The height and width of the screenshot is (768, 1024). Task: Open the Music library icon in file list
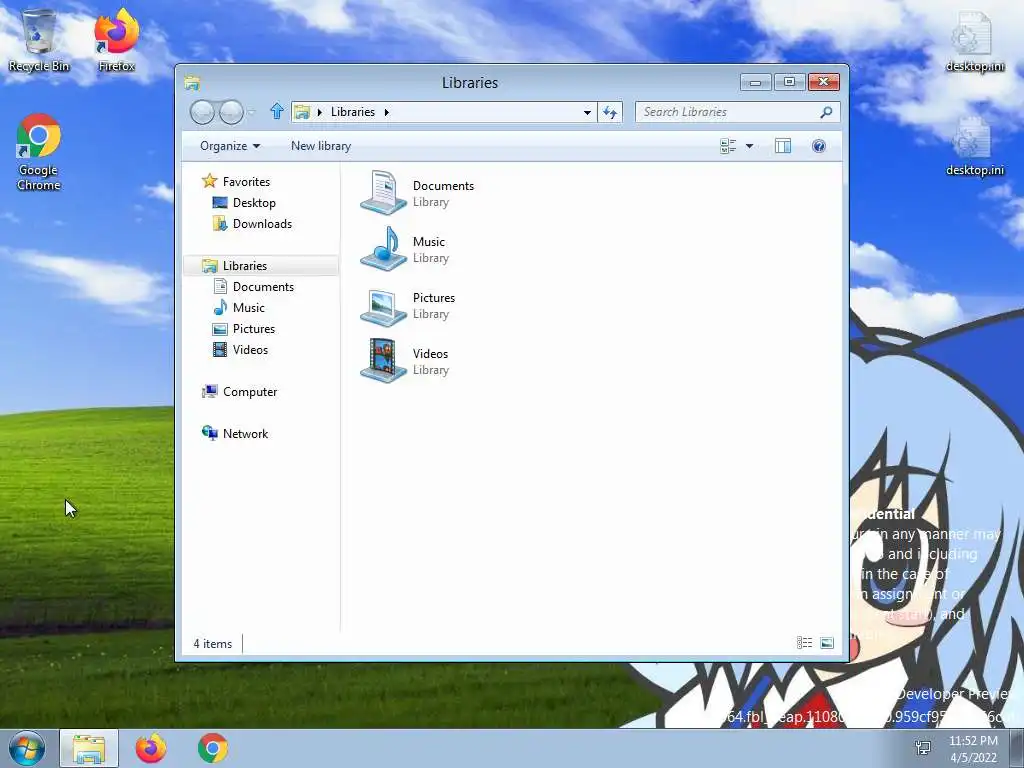point(383,249)
